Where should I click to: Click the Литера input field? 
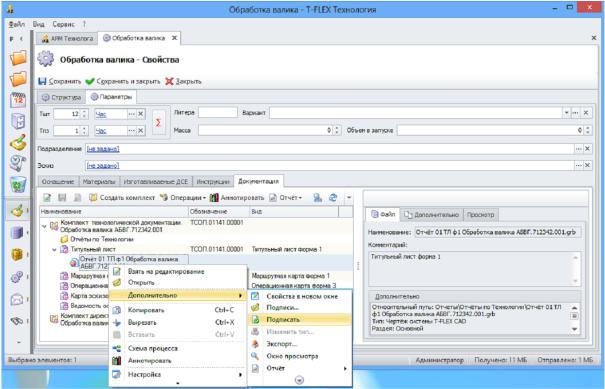pyautogui.click(x=218, y=113)
